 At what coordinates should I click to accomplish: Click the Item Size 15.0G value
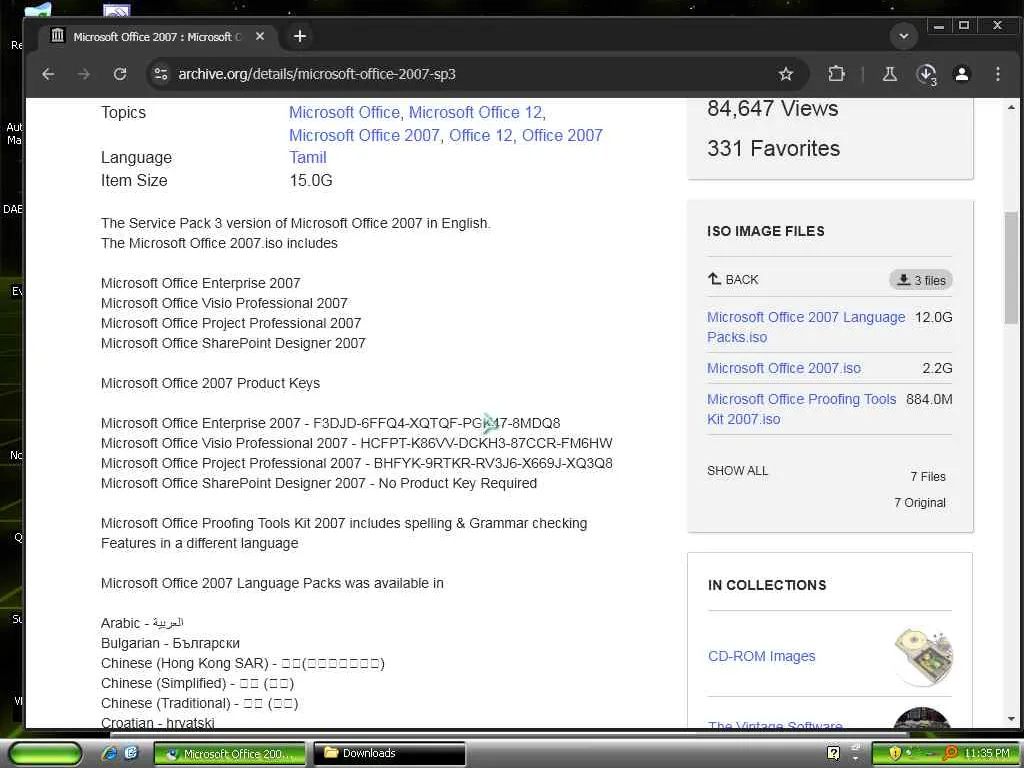(x=311, y=180)
